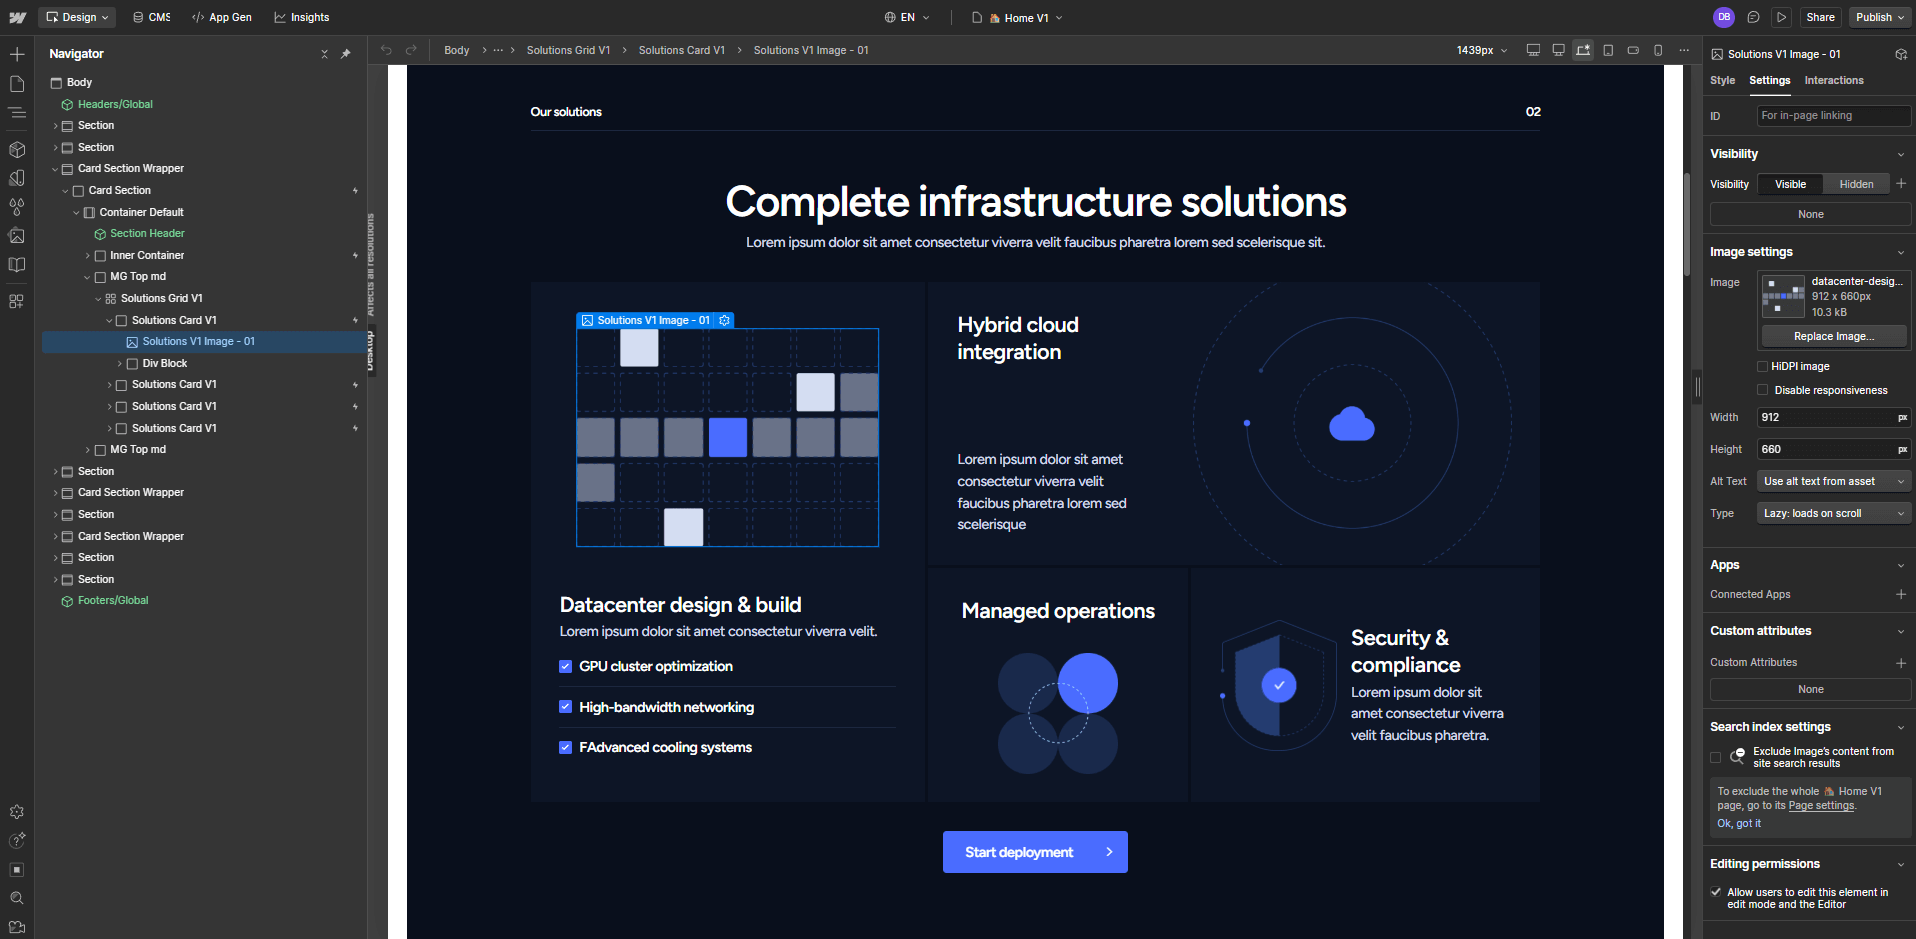Open the EN language dropdown

point(906,17)
